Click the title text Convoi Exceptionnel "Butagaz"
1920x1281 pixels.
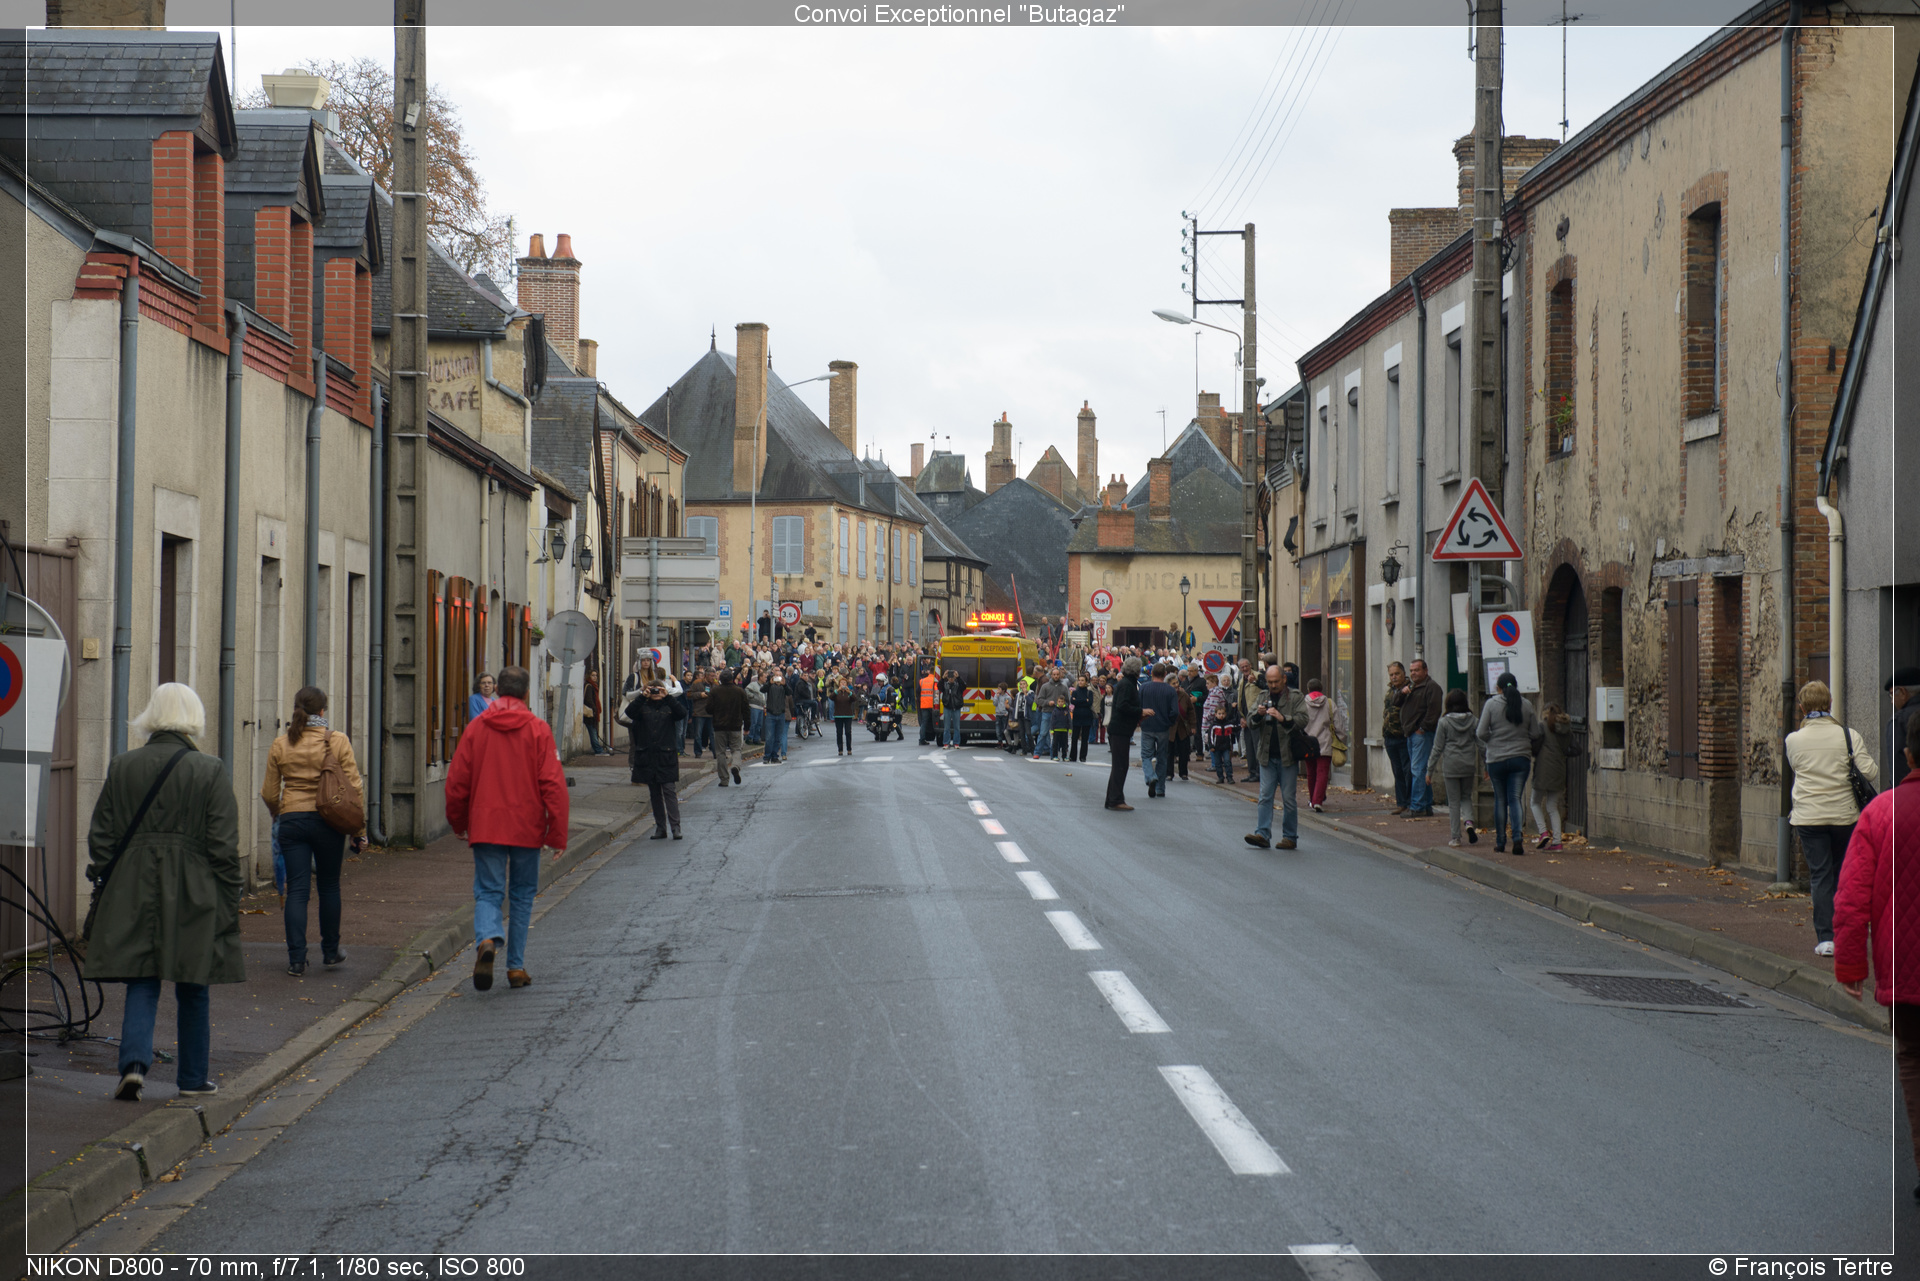[959, 14]
